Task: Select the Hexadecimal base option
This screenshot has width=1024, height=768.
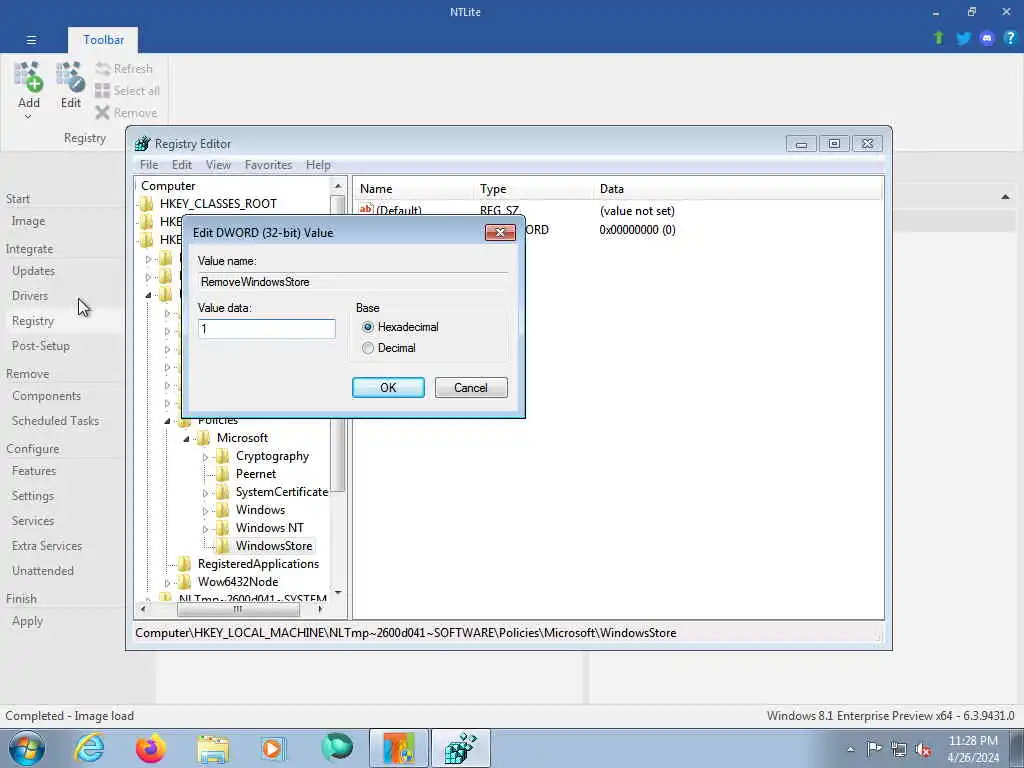Action: [x=400, y=327]
